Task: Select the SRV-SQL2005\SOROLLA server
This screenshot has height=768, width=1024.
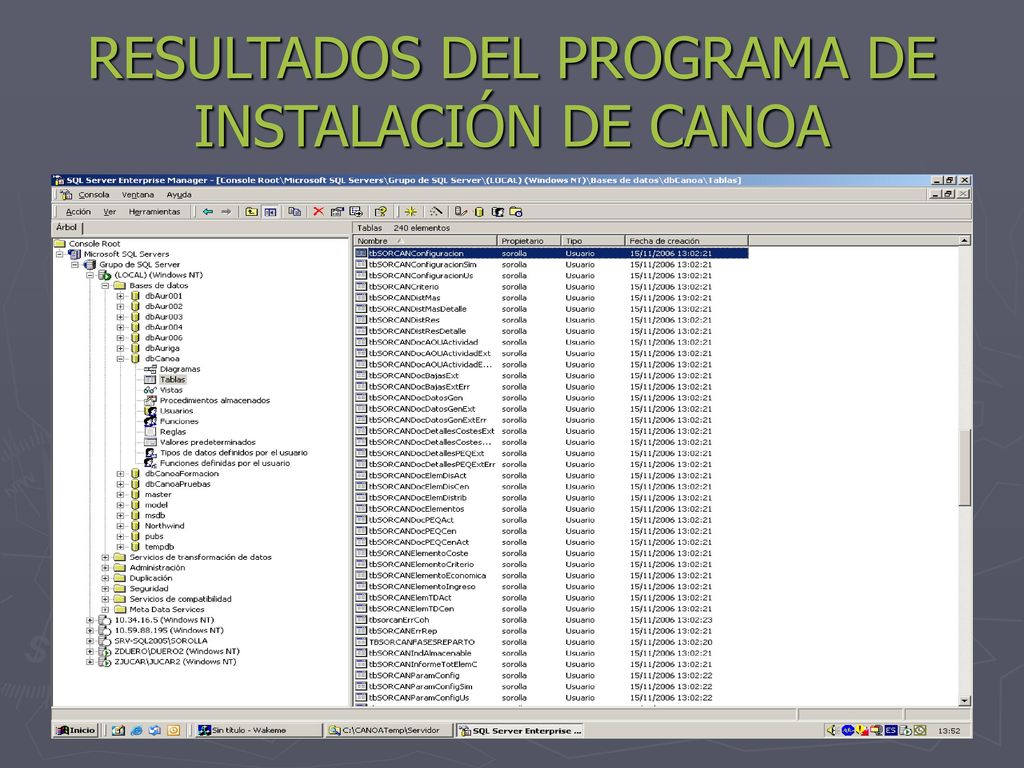Action: tap(161, 641)
